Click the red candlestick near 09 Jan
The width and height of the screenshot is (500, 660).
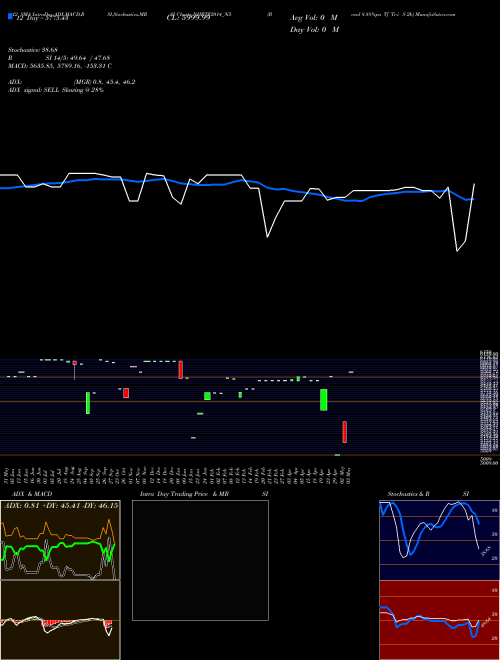click(181, 370)
